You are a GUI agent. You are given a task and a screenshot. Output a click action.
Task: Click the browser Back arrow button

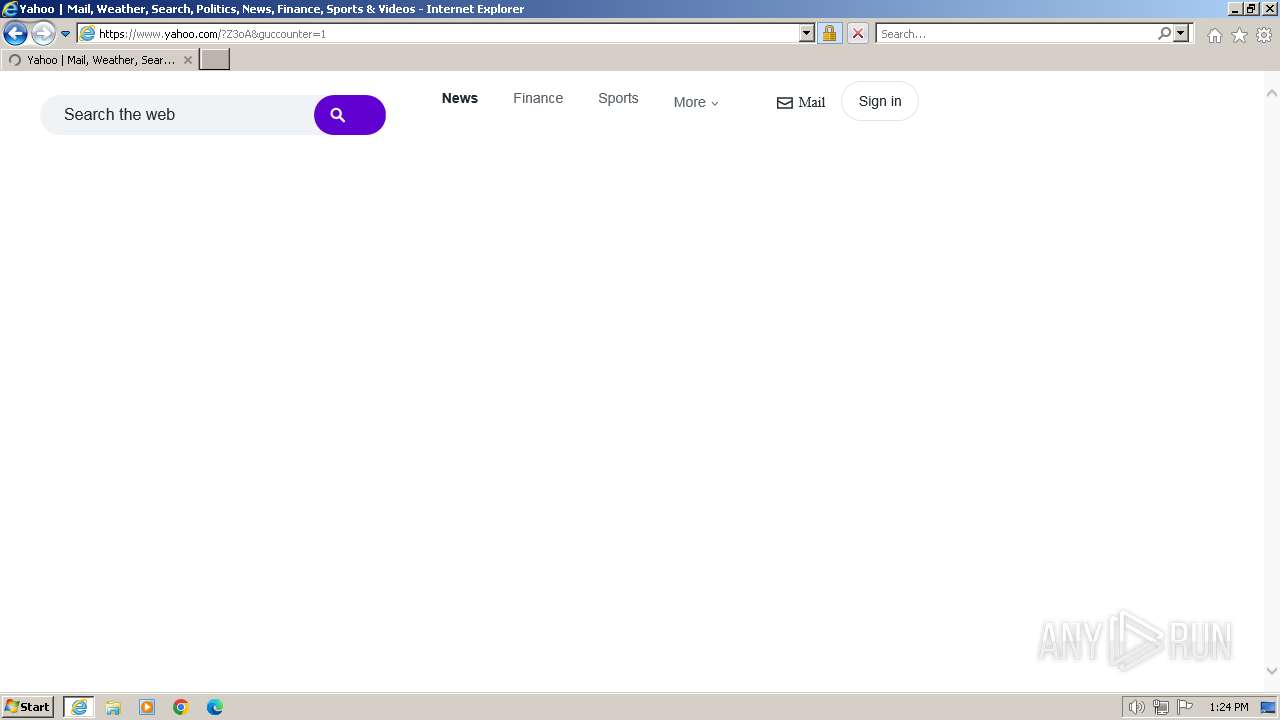tap(15, 33)
